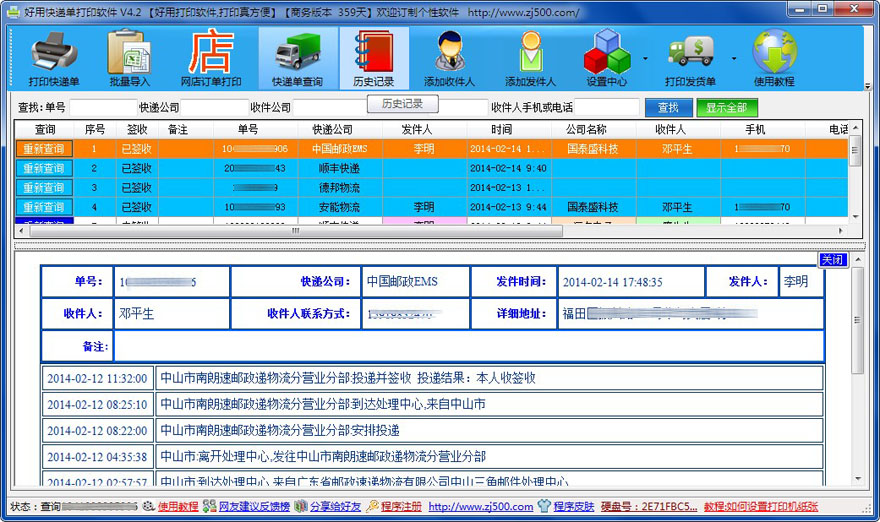Open the 程序注册 link
Viewport: 880px width, 522px height.
(401, 506)
